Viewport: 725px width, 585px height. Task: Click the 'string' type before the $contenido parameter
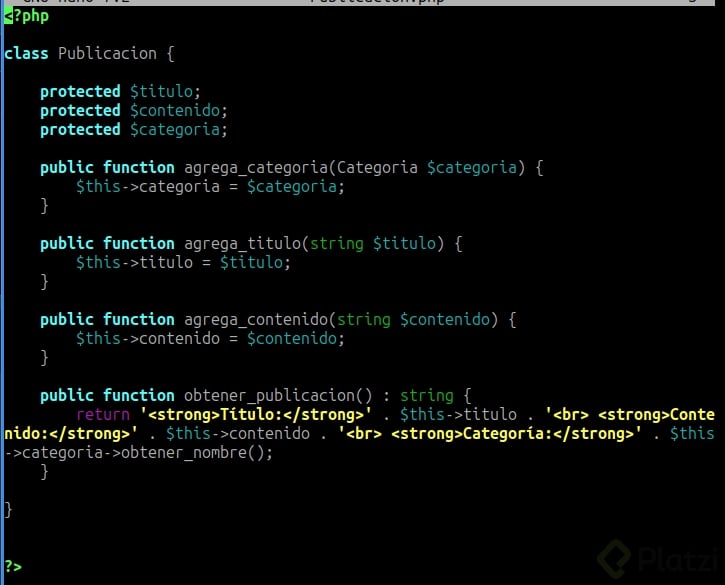pos(363,319)
